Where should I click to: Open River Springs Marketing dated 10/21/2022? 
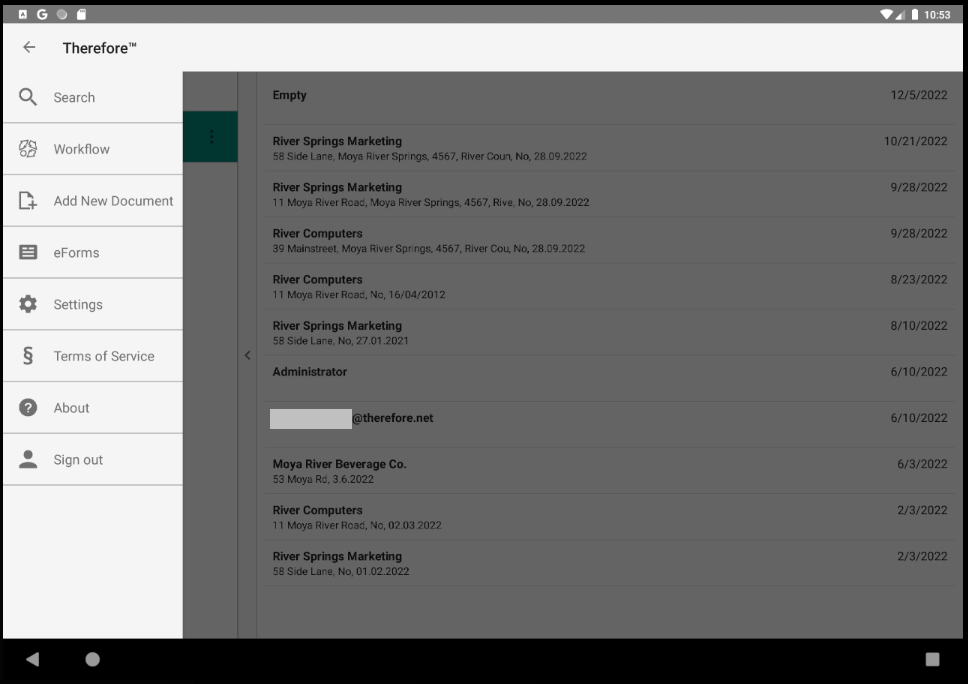610,148
